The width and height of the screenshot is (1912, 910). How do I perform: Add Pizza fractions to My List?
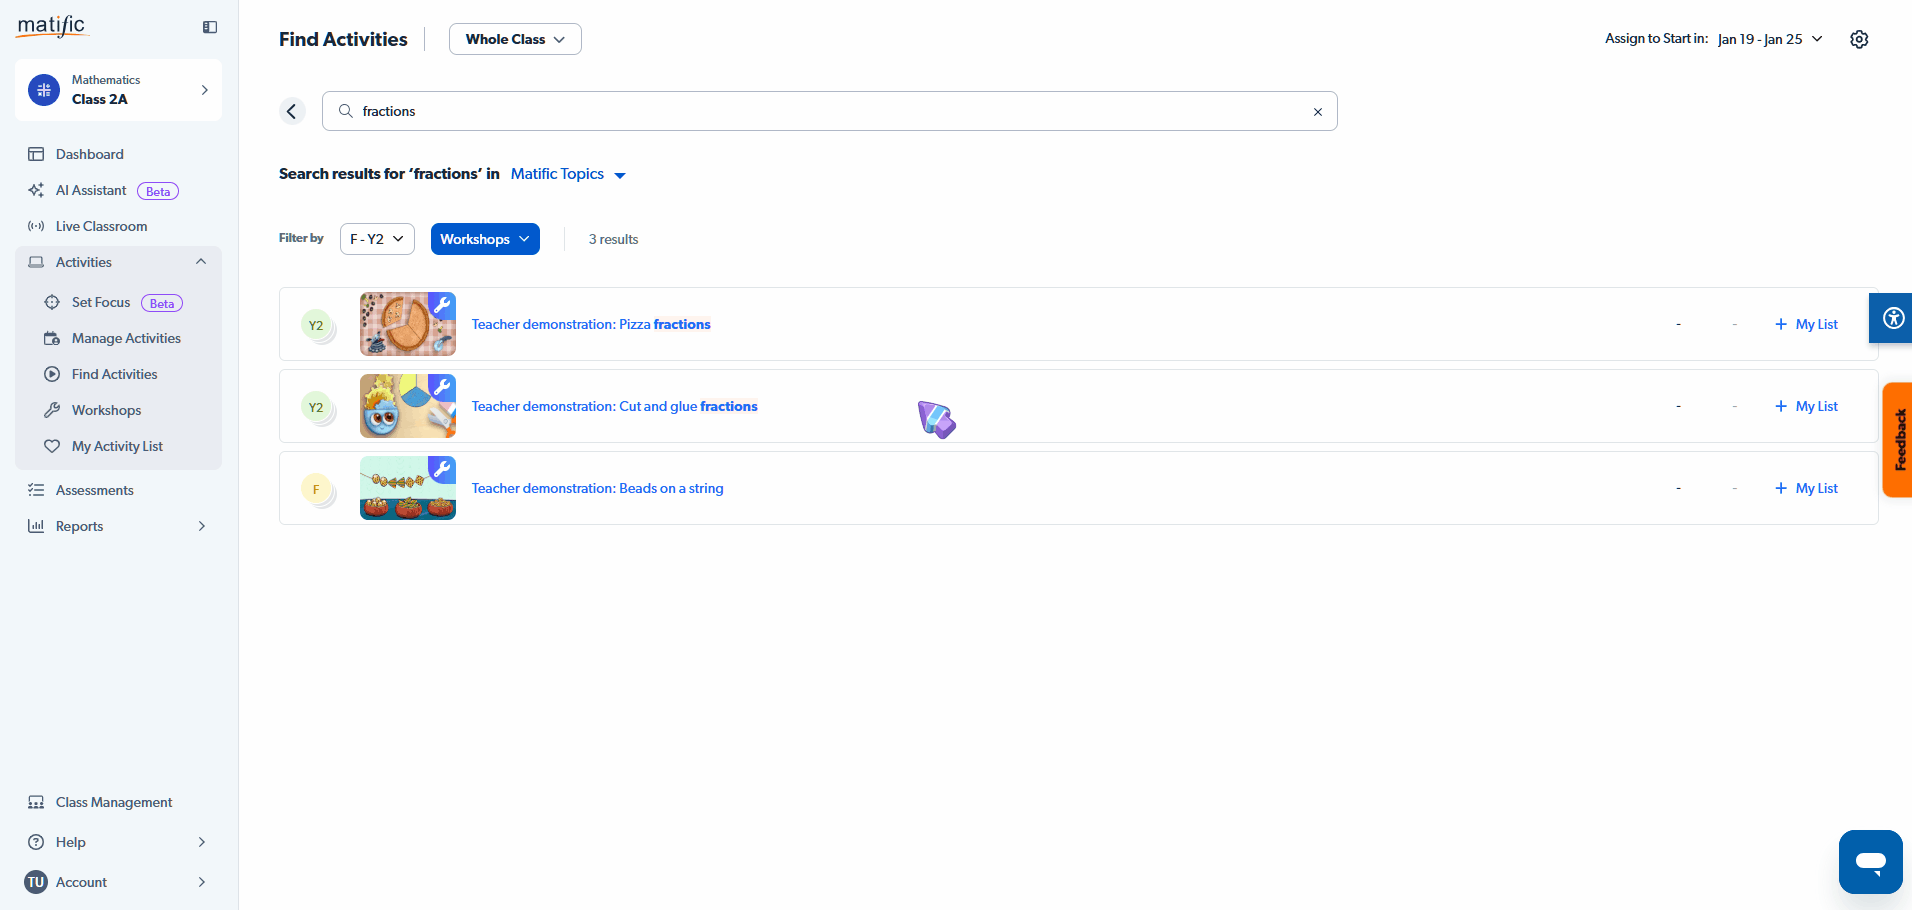(x=1806, y=324)
